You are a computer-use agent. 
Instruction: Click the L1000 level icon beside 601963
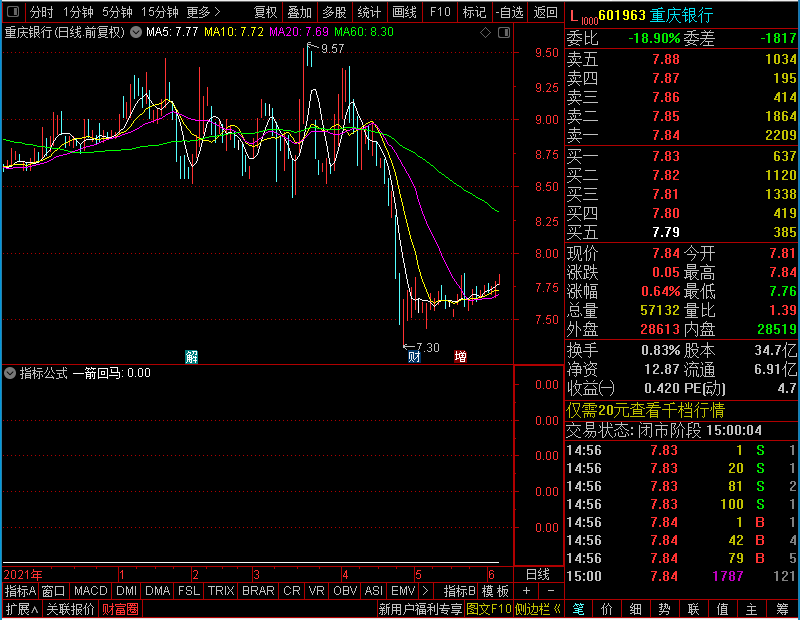pyautogui.click(x=583, y=18)
